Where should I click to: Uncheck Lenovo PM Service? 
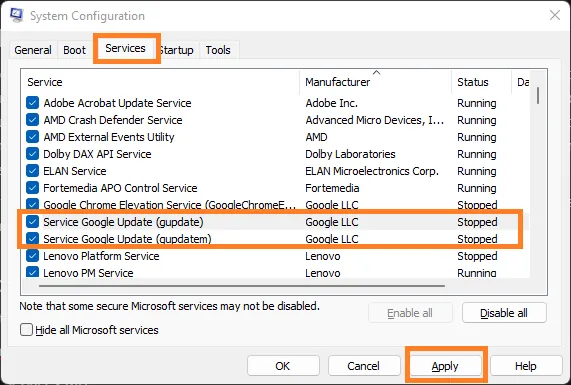click(x=32, y=272)
